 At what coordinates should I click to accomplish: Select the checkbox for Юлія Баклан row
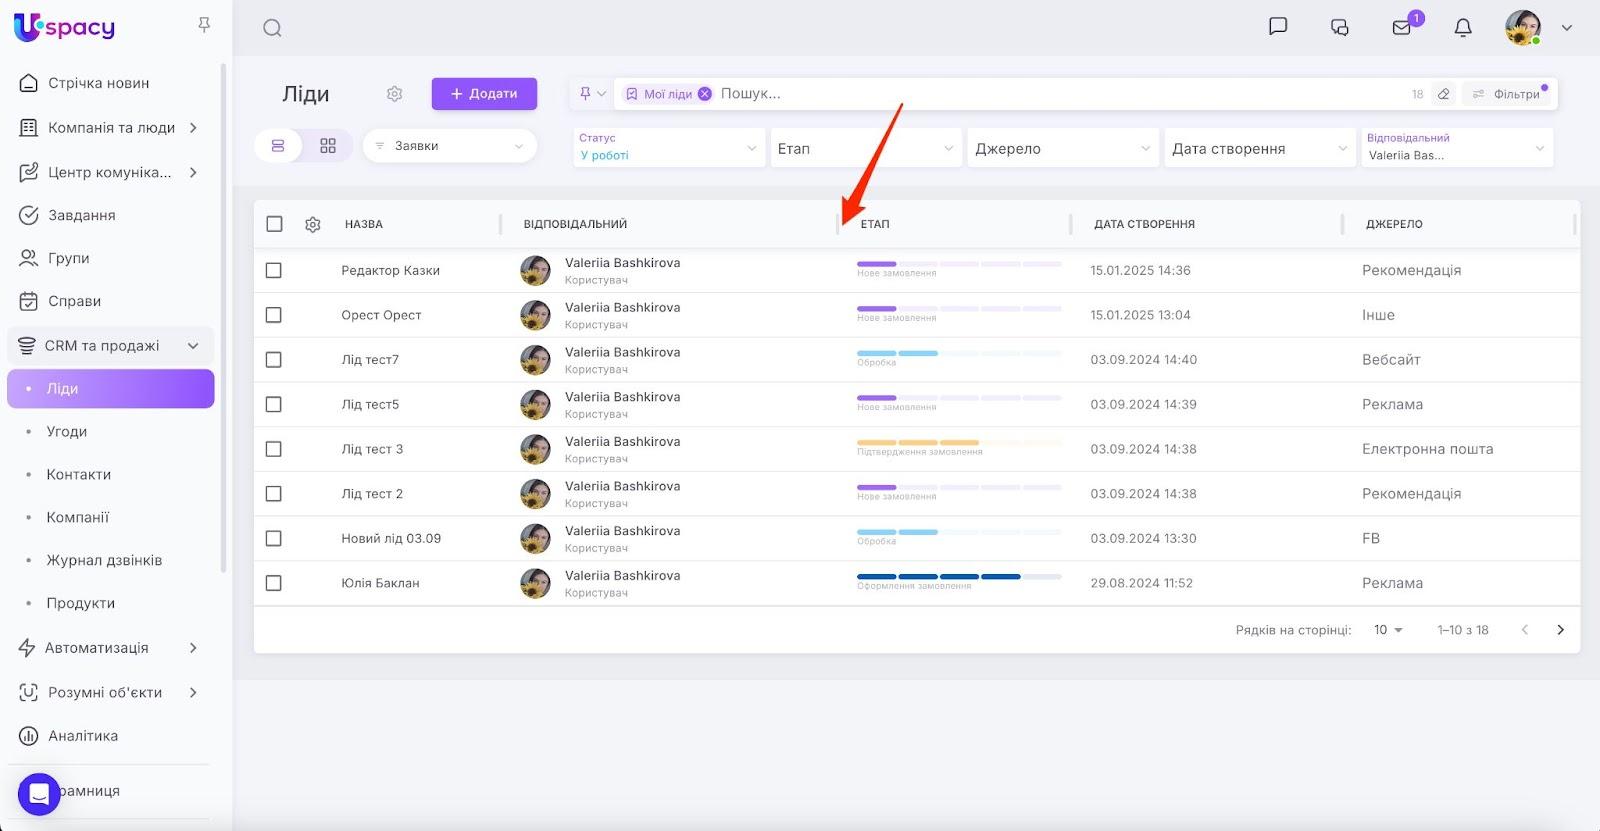(x=274, y=583)
